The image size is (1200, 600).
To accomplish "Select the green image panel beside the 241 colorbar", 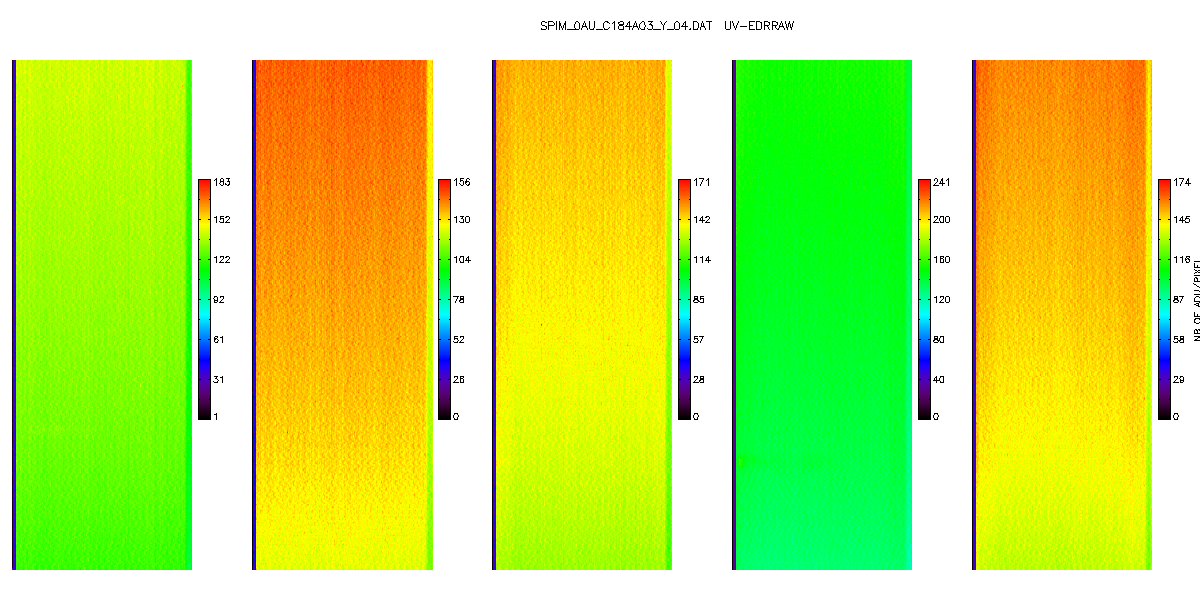I will (x=822, y=315).
